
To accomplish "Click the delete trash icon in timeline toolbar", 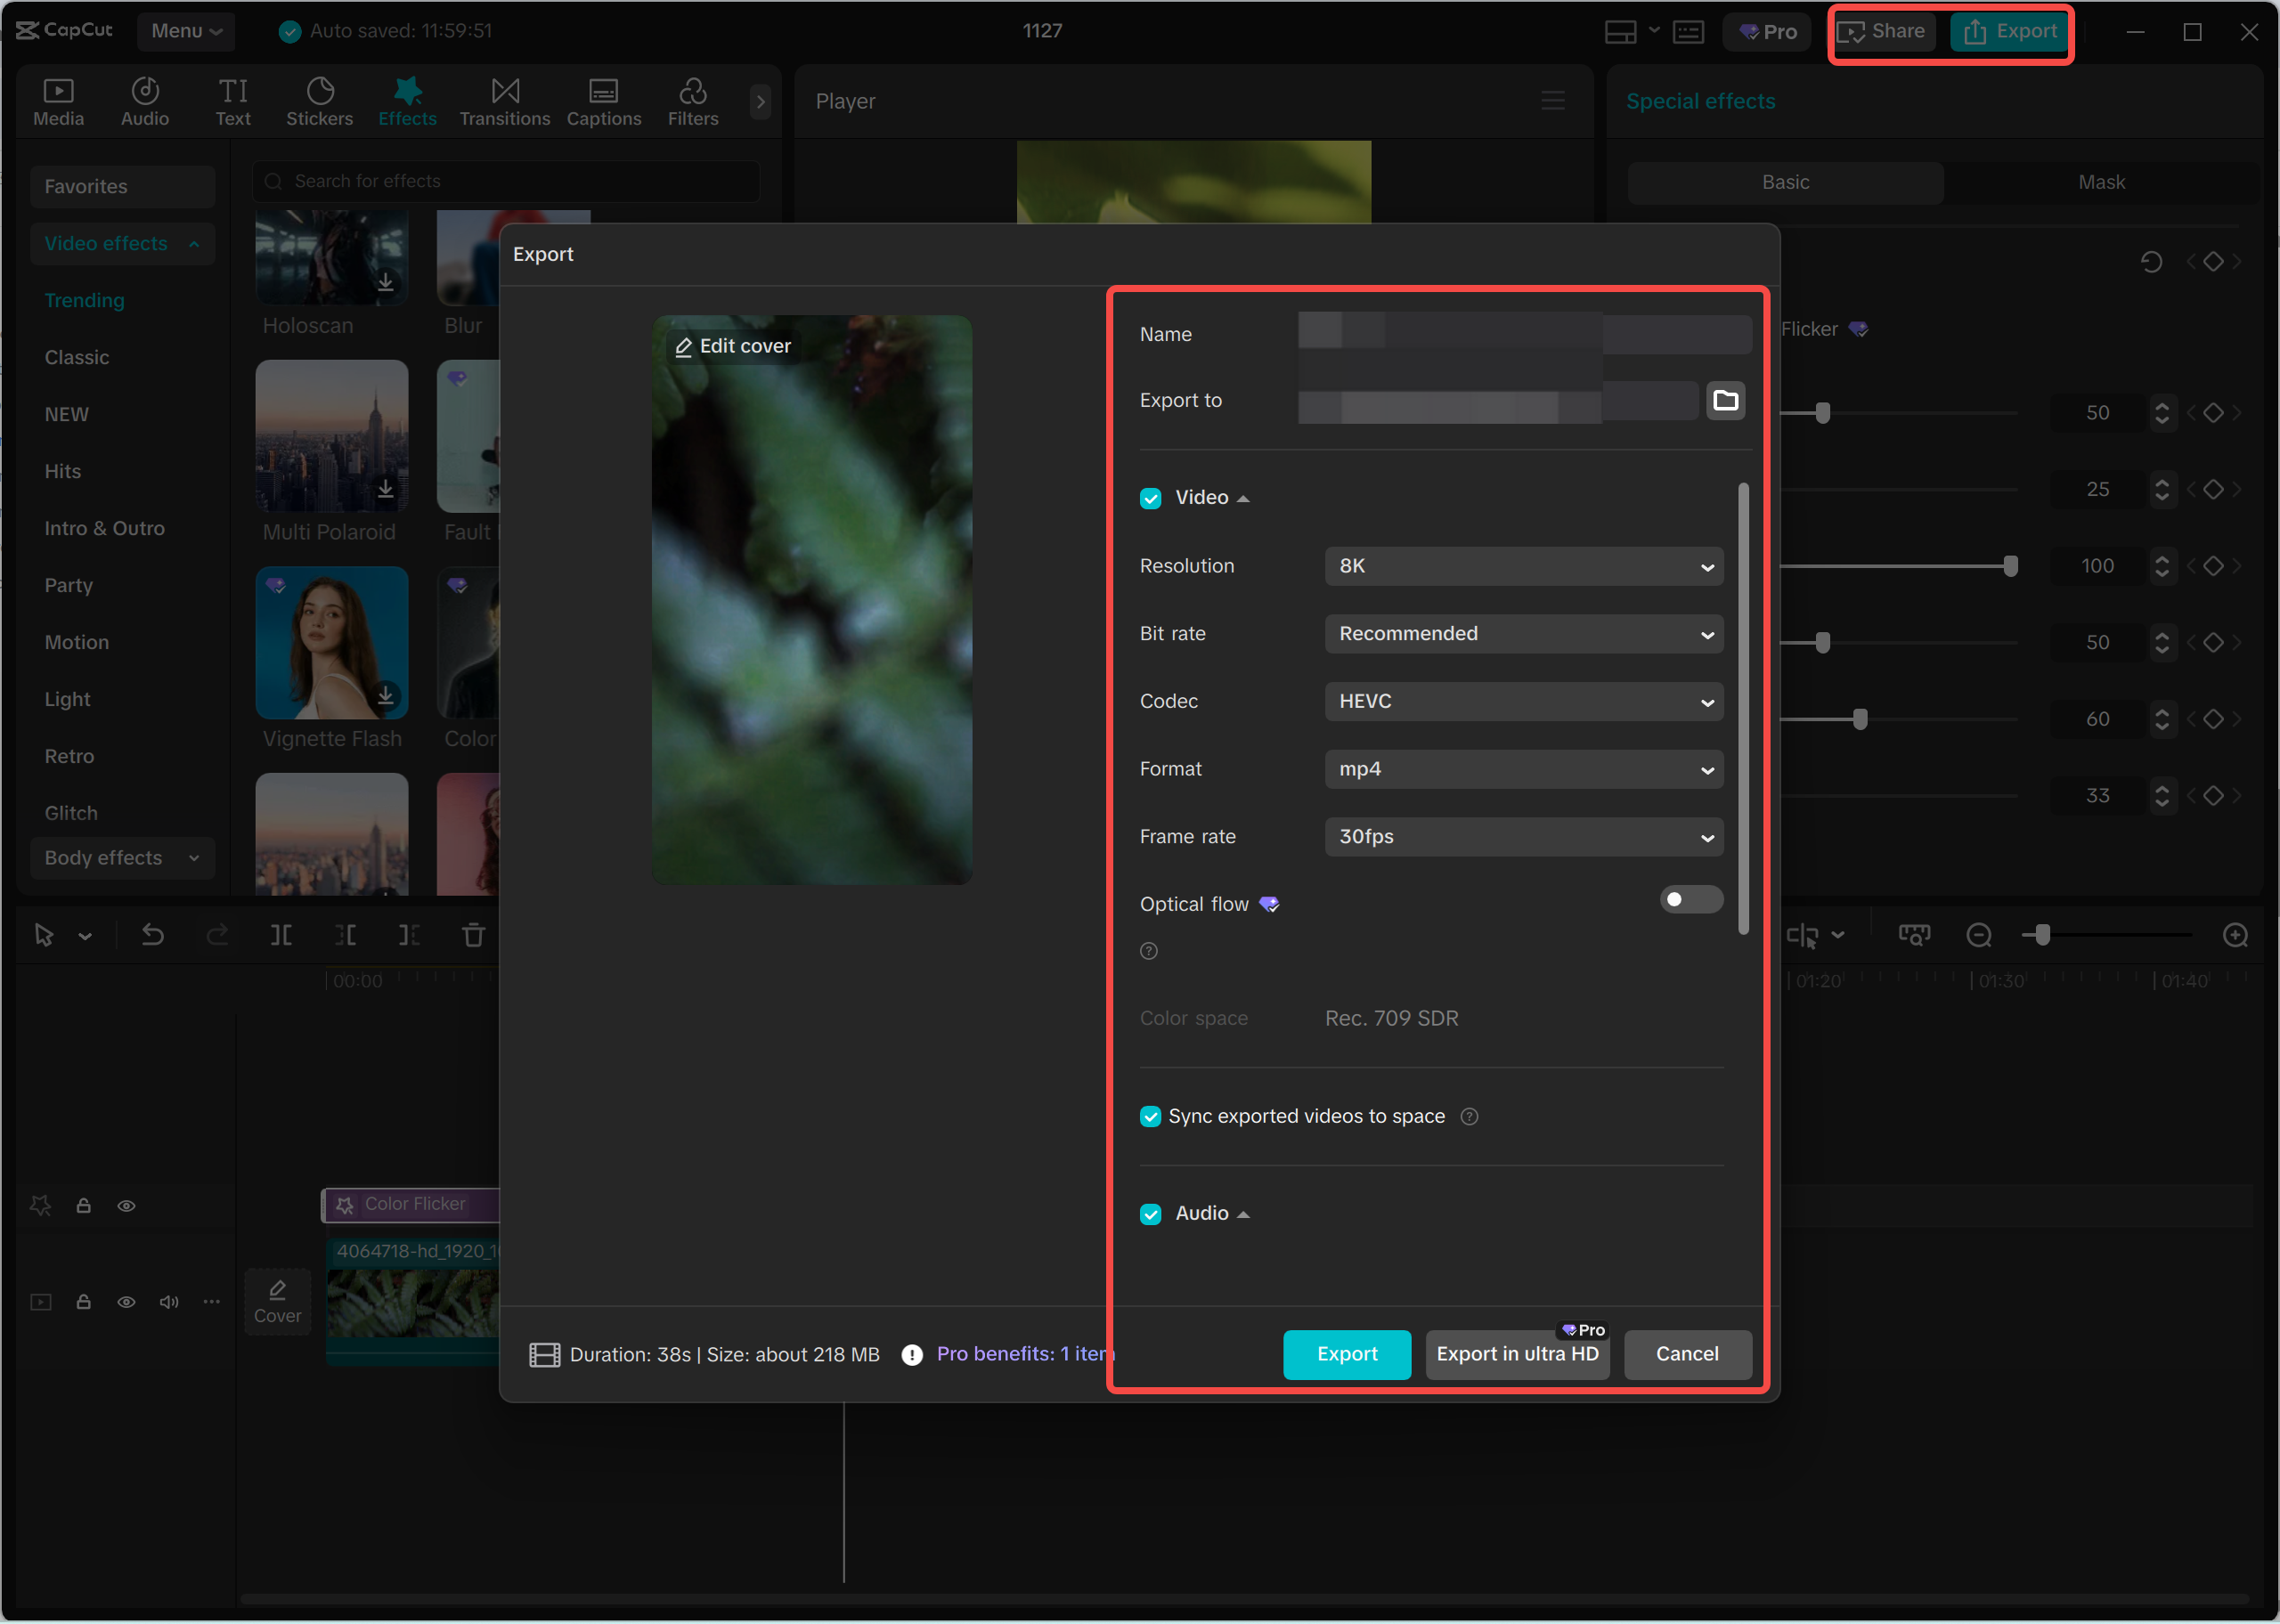I will pos(473,935).
